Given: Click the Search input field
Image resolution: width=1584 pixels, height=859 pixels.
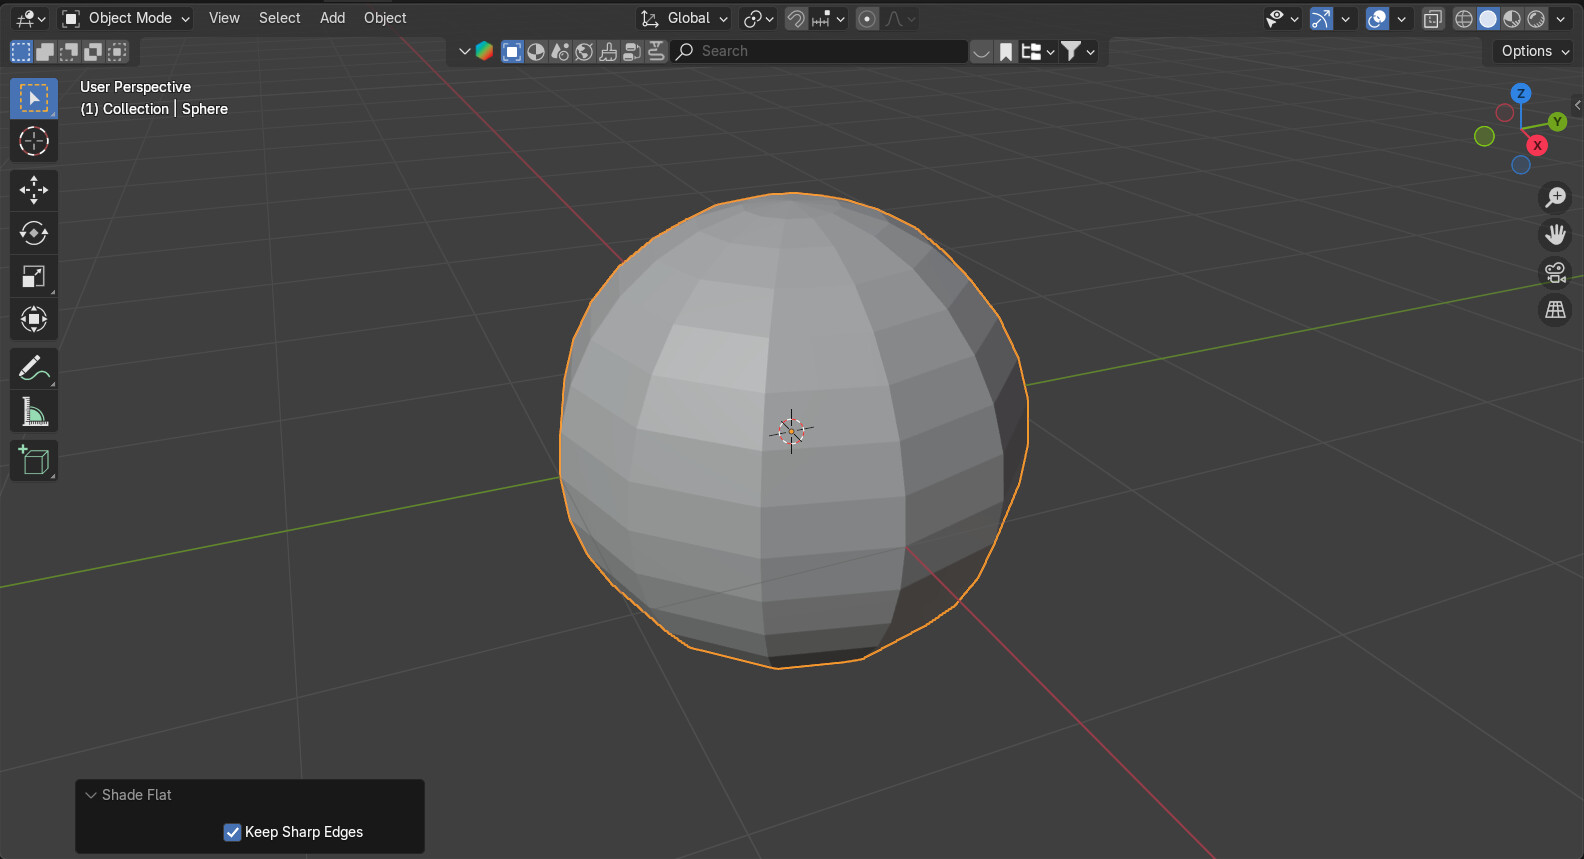Looking at the screenshot, I should click(820, 51).
